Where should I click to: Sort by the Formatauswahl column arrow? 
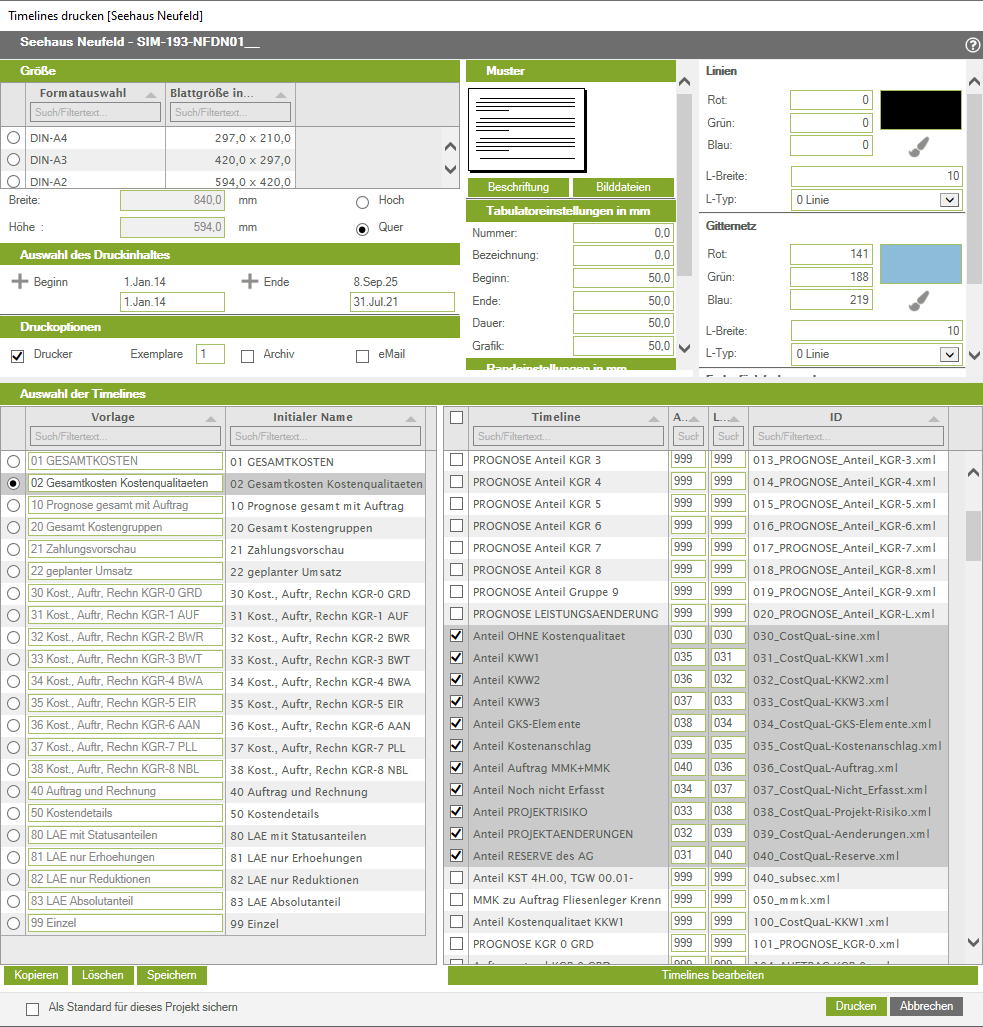(x=151, y=94)
